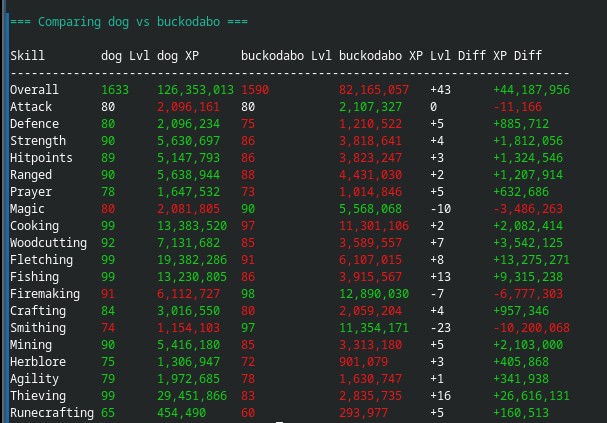Click dog Fletching XP 19,382,286

192,260
